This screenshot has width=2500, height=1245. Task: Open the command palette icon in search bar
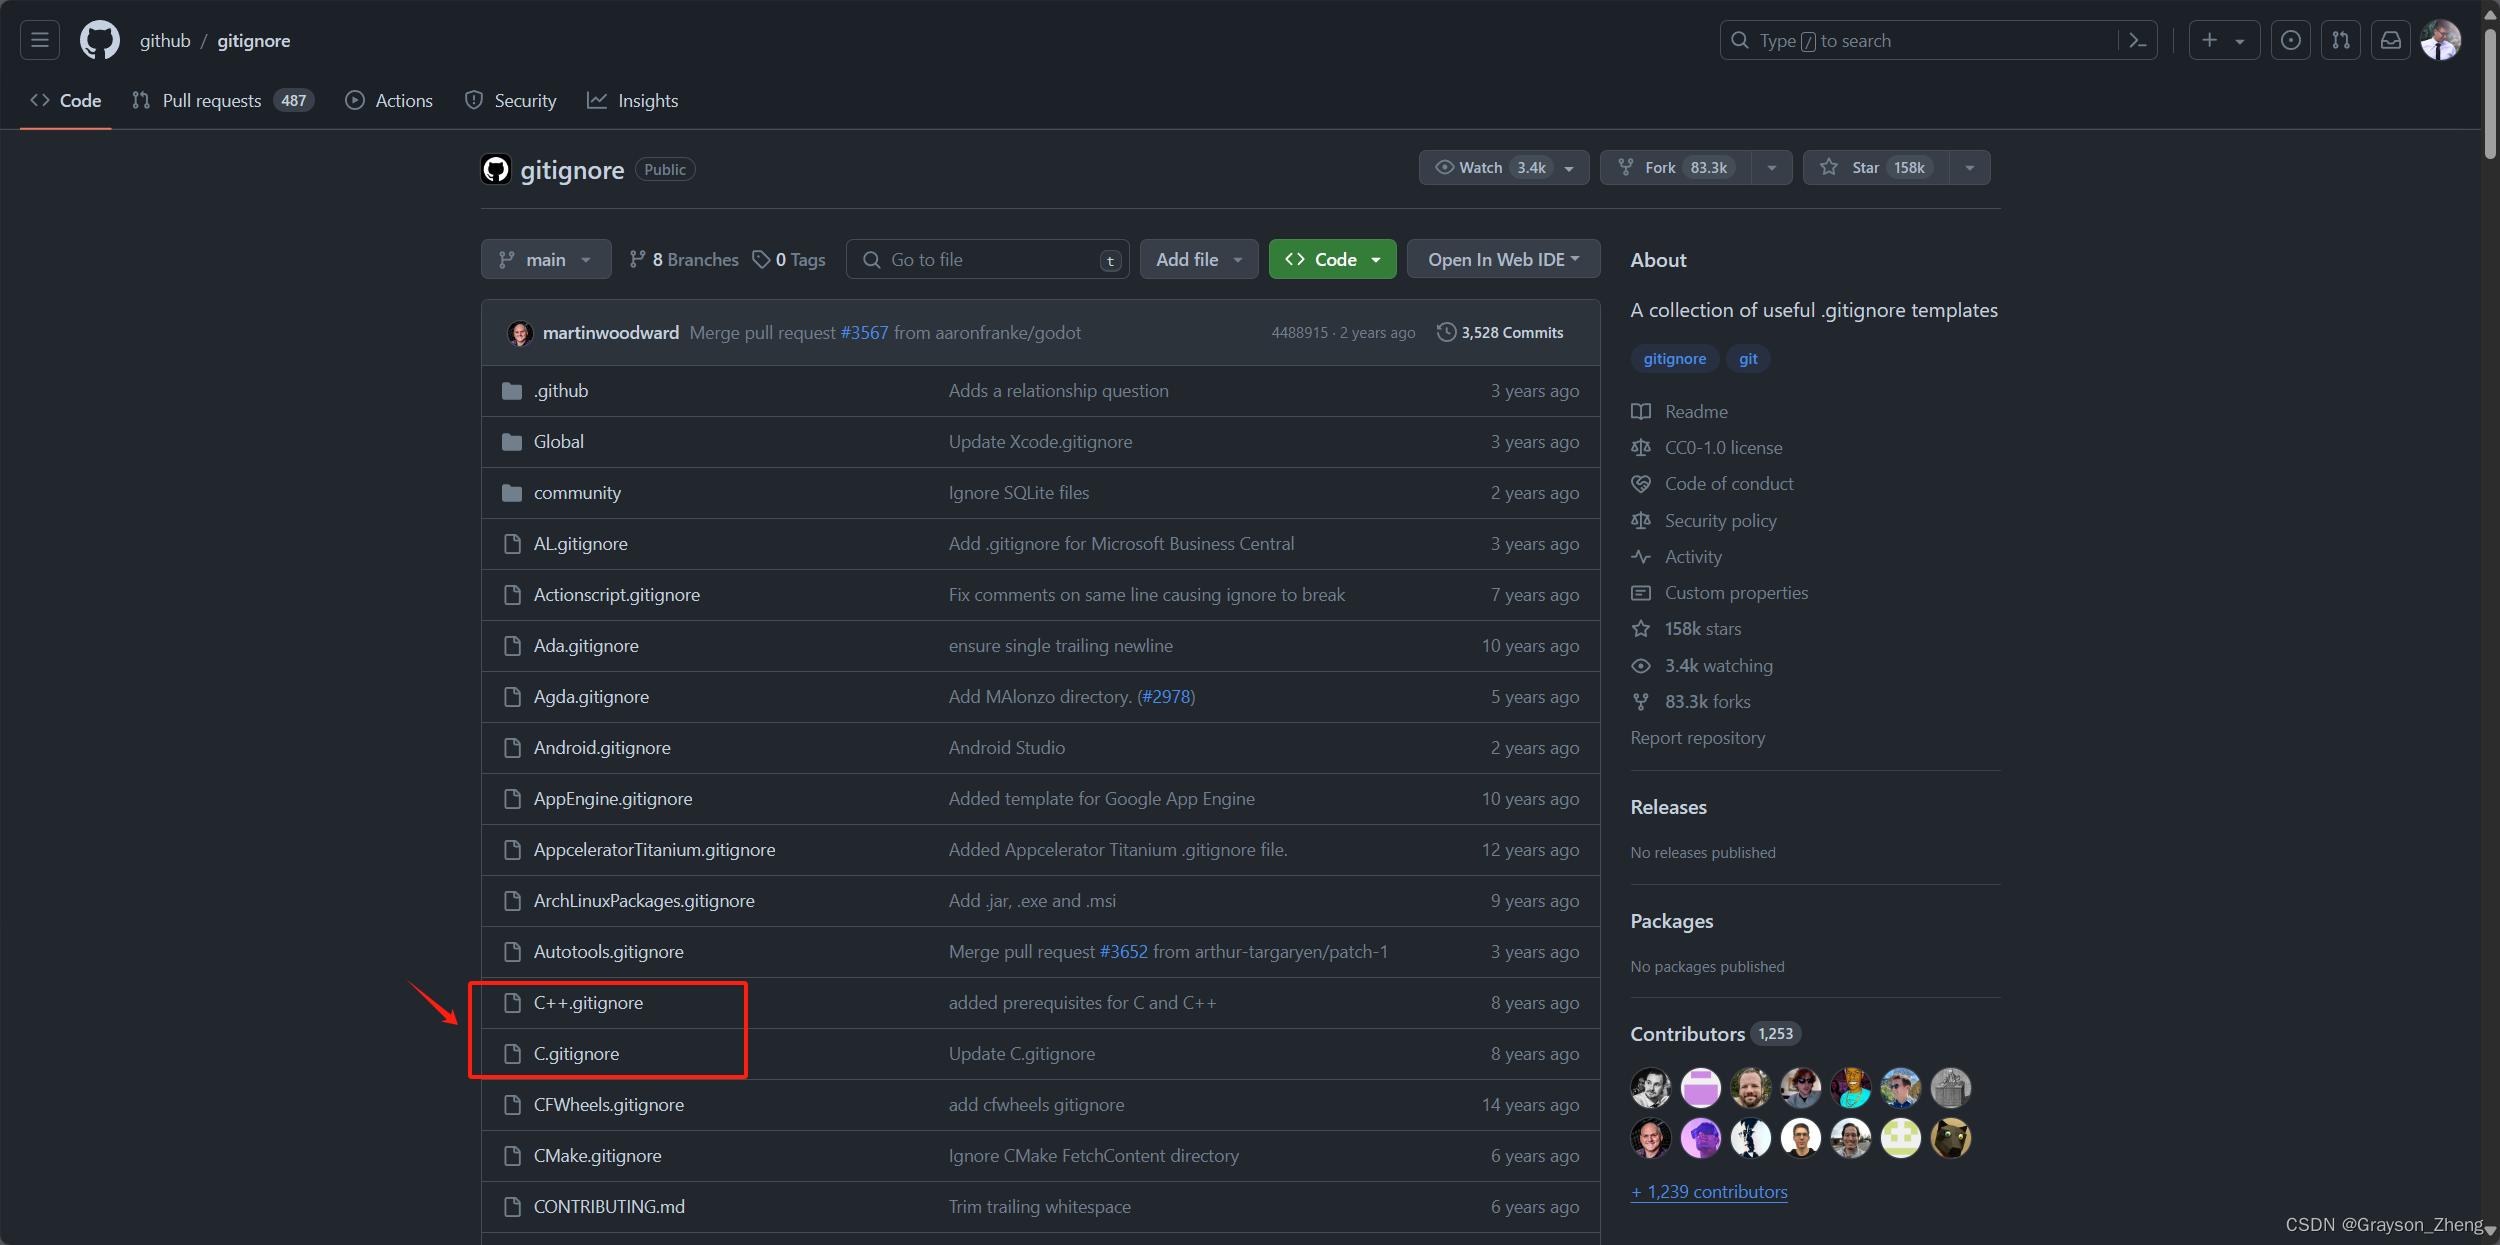tap(2137, 40)
